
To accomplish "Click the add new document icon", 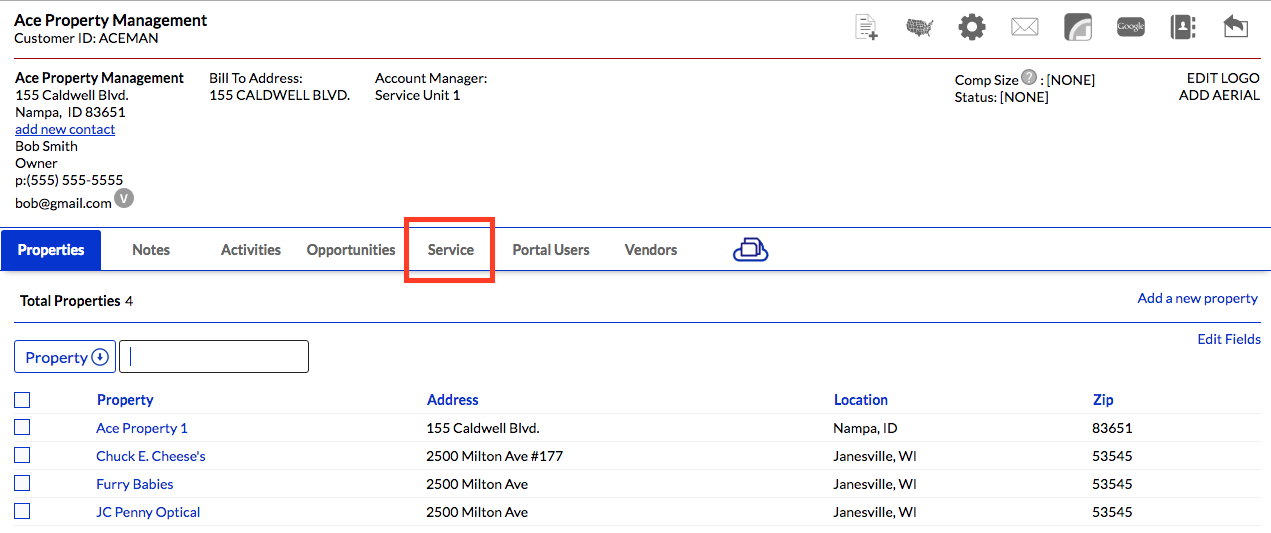I will 866,27.
